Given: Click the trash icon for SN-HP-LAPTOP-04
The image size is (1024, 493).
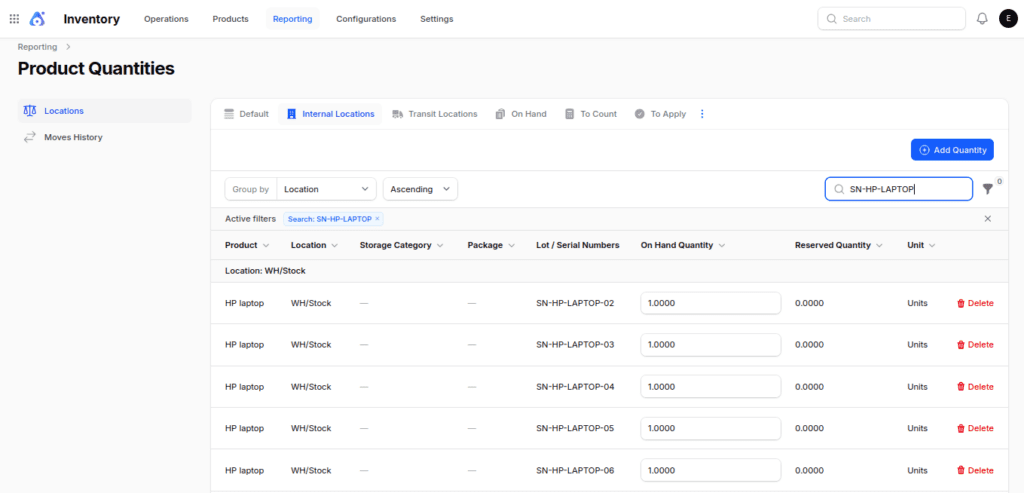Looking at the screenshot, I should tap(961, 387).
